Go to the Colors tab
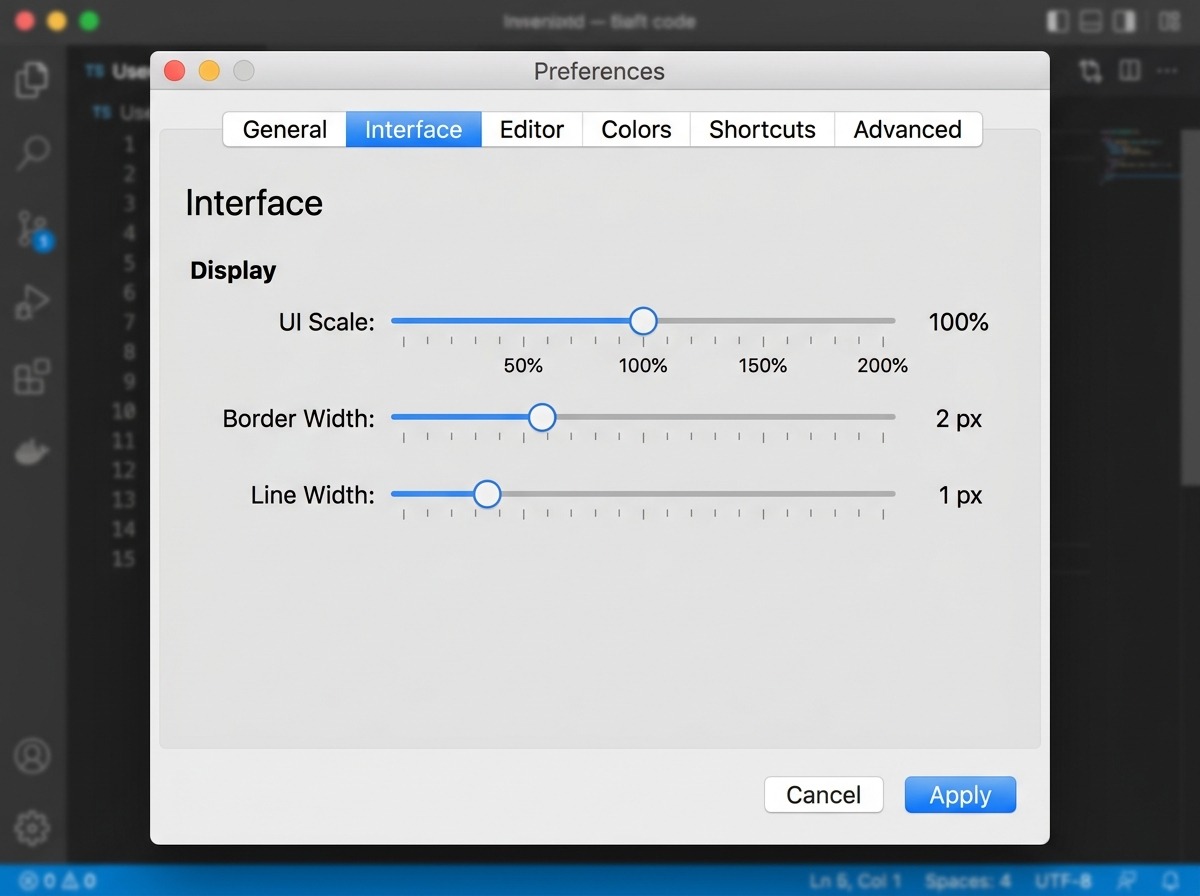 pyautogui.click(x=636, y=129)
